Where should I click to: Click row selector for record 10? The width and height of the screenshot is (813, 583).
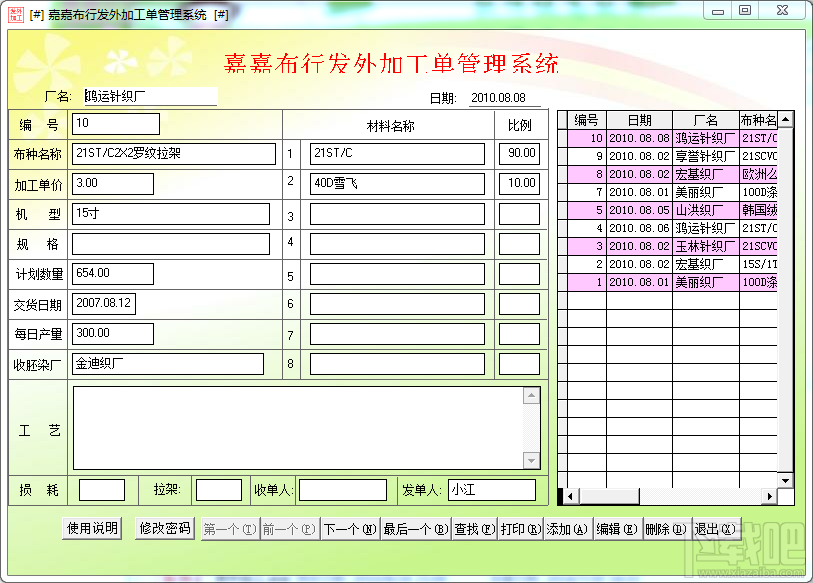pos(563,138)
